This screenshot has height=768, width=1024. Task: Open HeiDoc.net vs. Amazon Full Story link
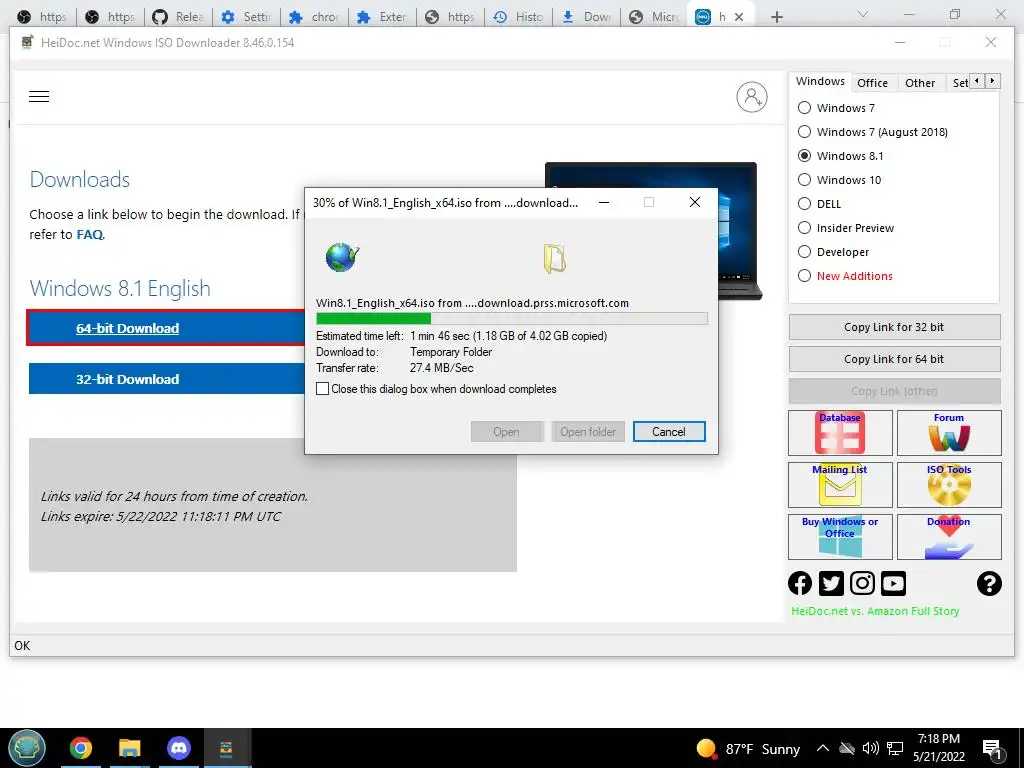pos(875,611)
